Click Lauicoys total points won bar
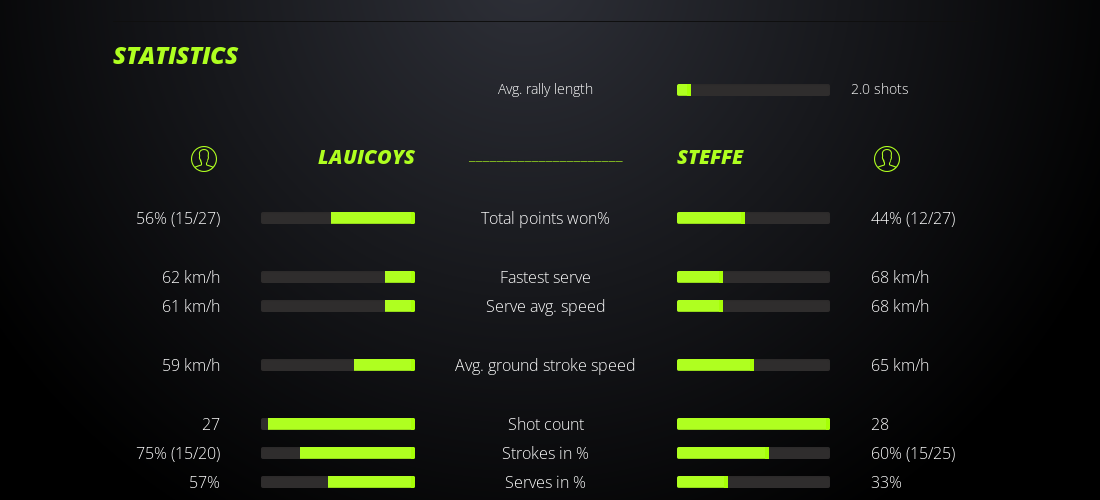1100x500 pixels. (338, 218)
